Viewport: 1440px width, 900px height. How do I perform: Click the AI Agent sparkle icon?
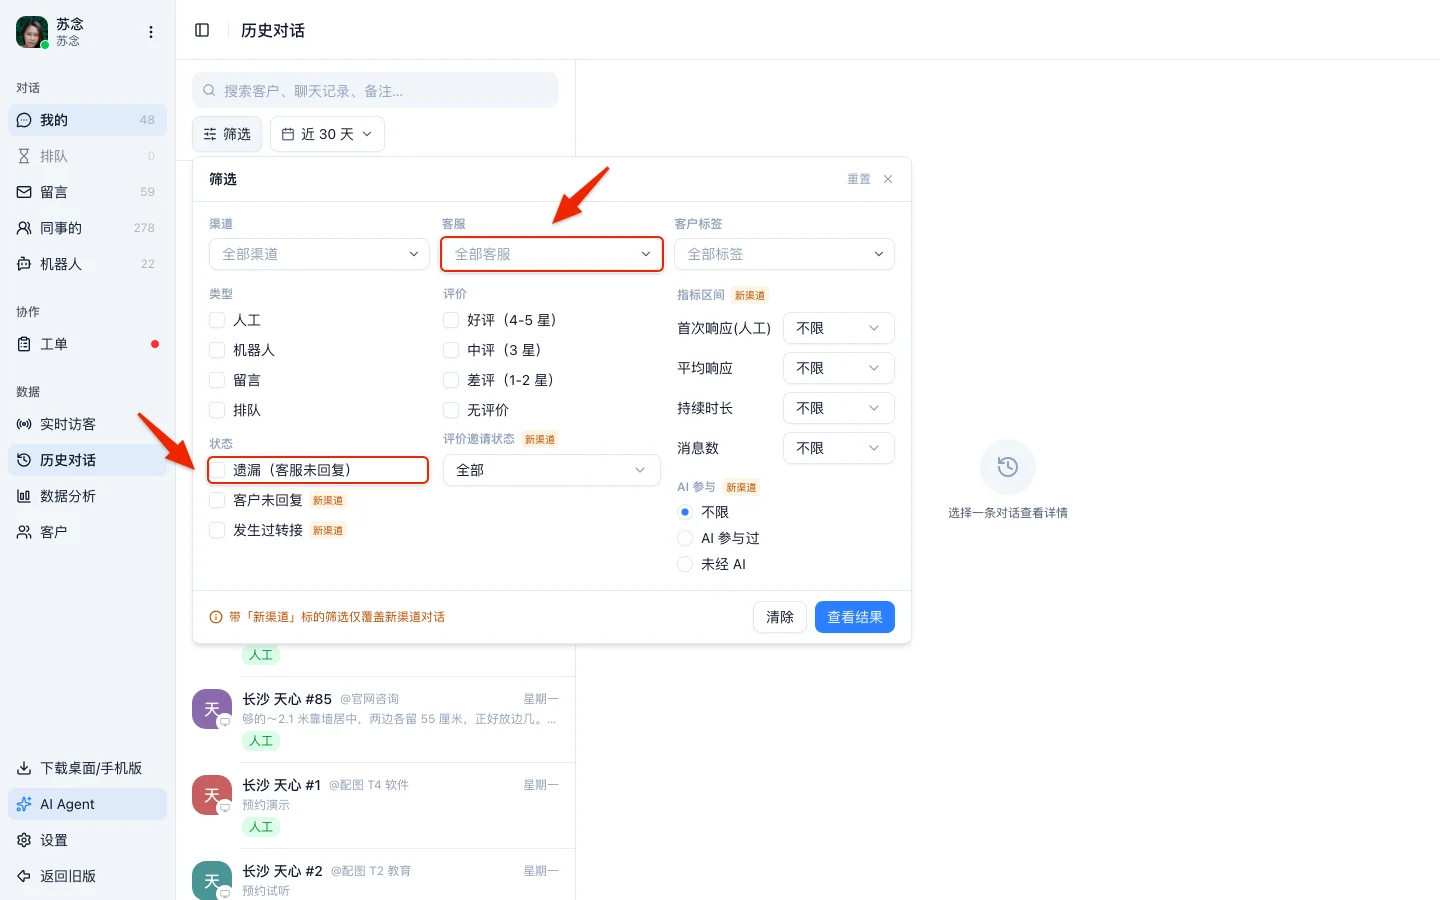coord(24,804)
